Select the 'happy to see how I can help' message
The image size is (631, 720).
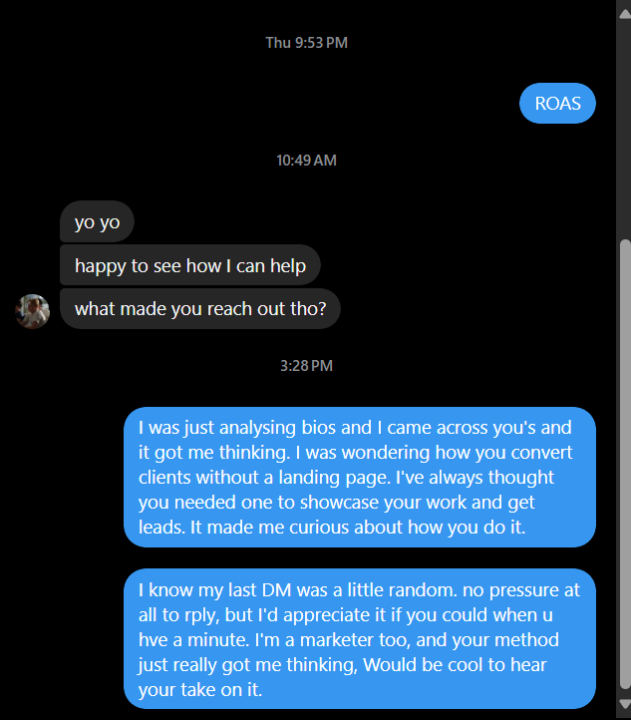[190, 266]
